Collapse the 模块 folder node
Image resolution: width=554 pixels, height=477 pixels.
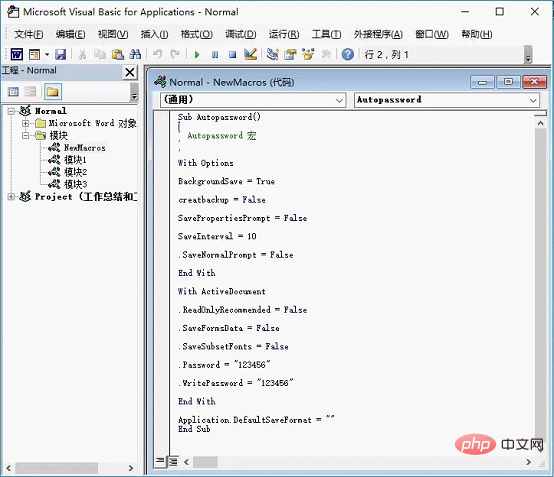(x=25, y=135)
